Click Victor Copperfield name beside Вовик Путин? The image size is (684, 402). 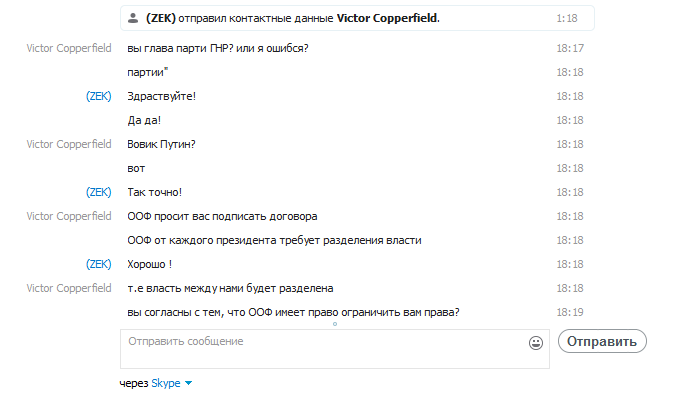69,144
